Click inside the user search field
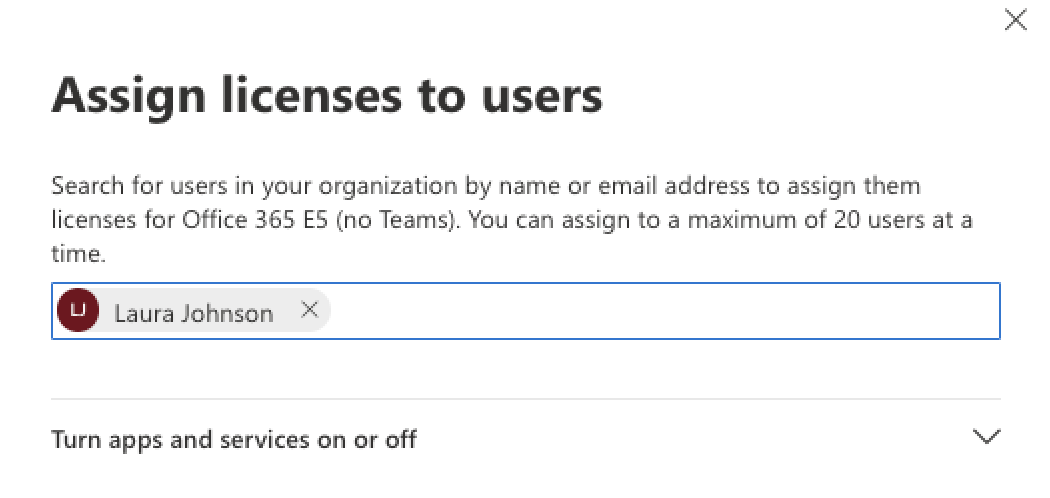The height and width of the screenshot is (498, 1050). click(x=526, y=311)
